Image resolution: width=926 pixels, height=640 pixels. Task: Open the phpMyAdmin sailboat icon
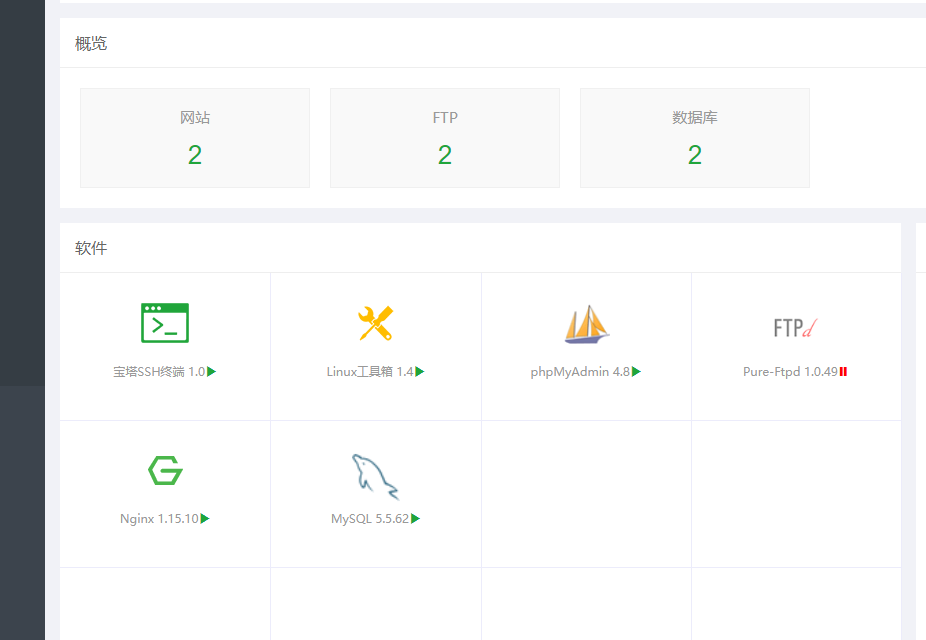tap(586, 324)
